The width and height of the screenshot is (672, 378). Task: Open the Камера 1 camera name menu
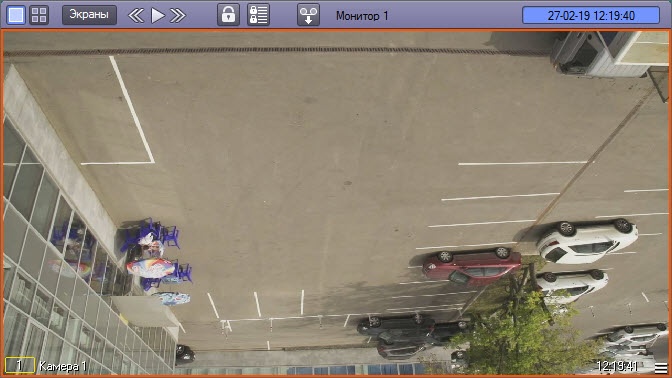point(63,366)
